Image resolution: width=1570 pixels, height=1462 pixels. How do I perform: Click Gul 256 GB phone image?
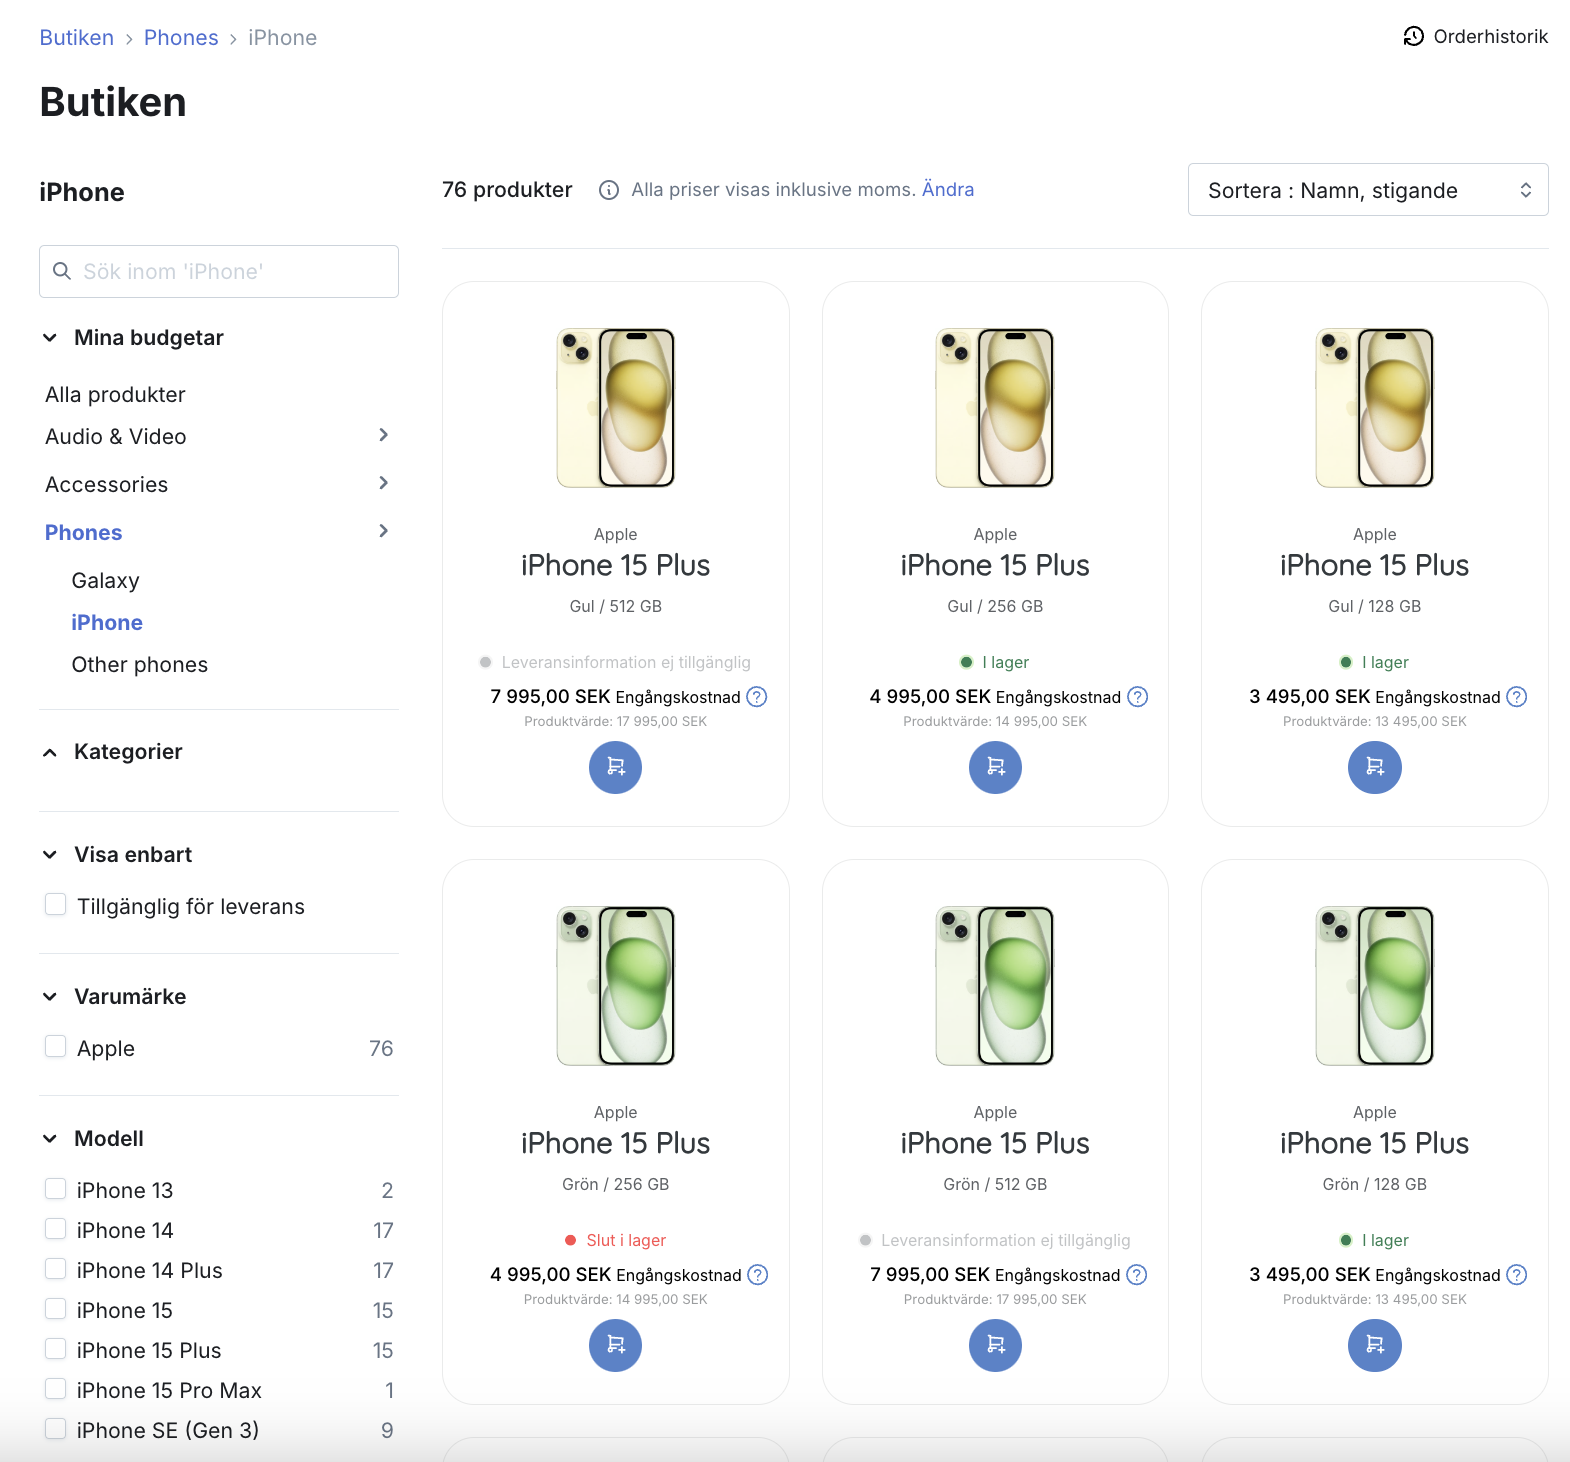point(995,408)
